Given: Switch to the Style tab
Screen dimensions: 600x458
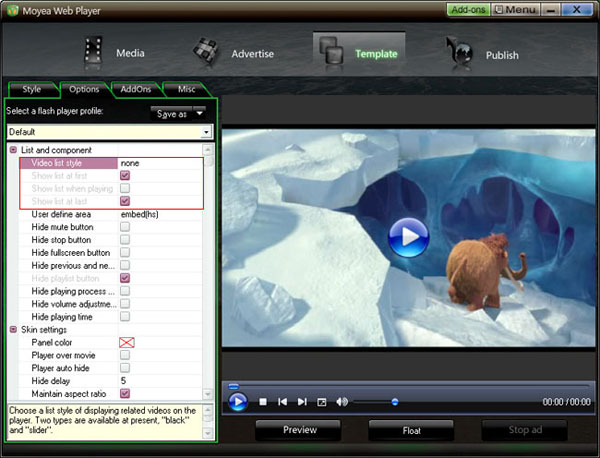Looking at the screenshot, I should point(32,89).
